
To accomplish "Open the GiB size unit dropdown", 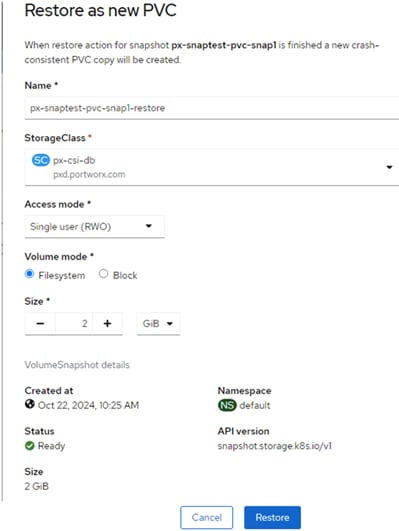I will (158, 324).
